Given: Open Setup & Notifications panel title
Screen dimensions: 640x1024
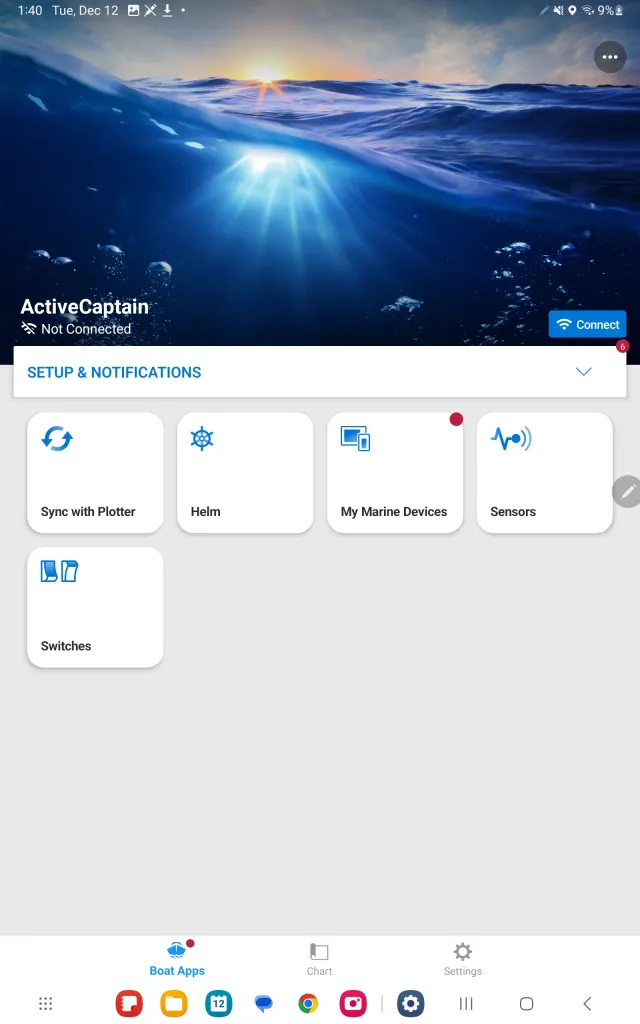Looking at the screenshot, I should [114, 372].
